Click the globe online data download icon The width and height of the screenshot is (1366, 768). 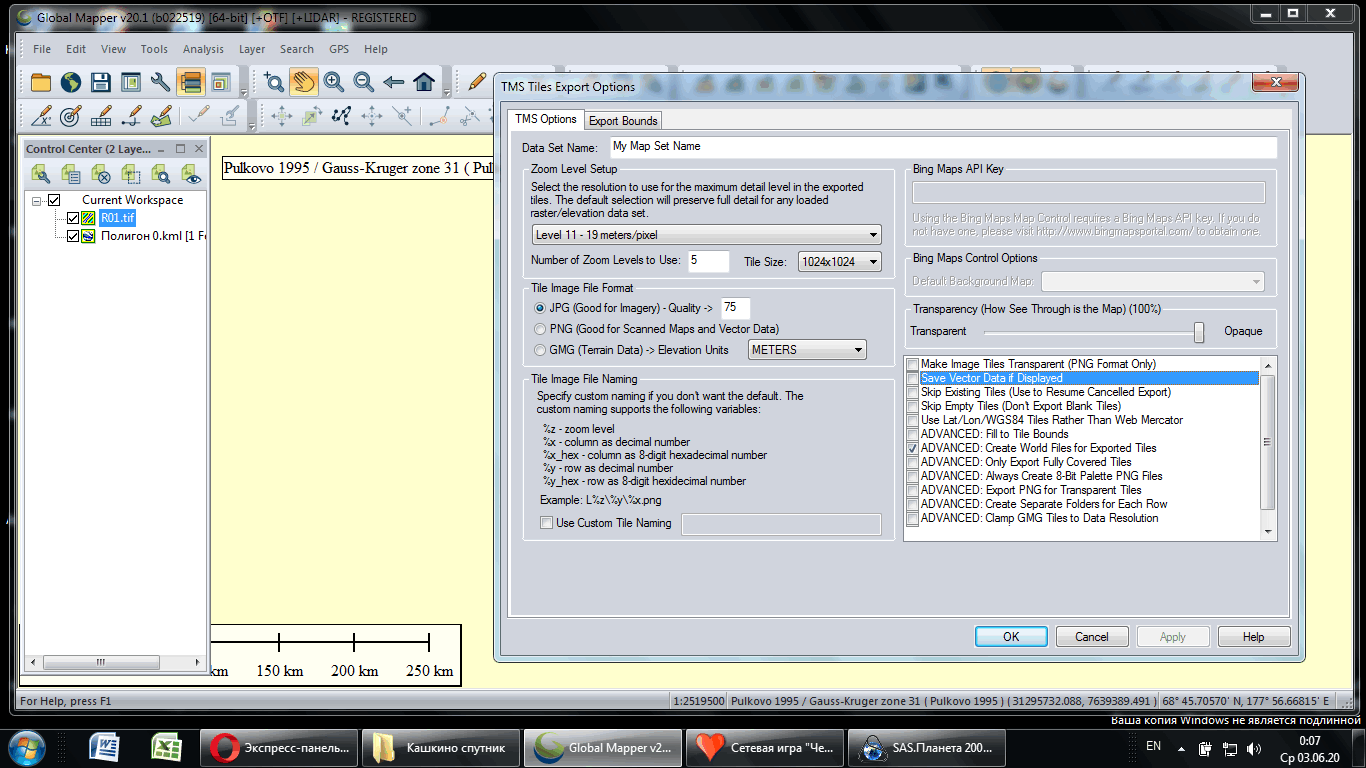(71, 82)
